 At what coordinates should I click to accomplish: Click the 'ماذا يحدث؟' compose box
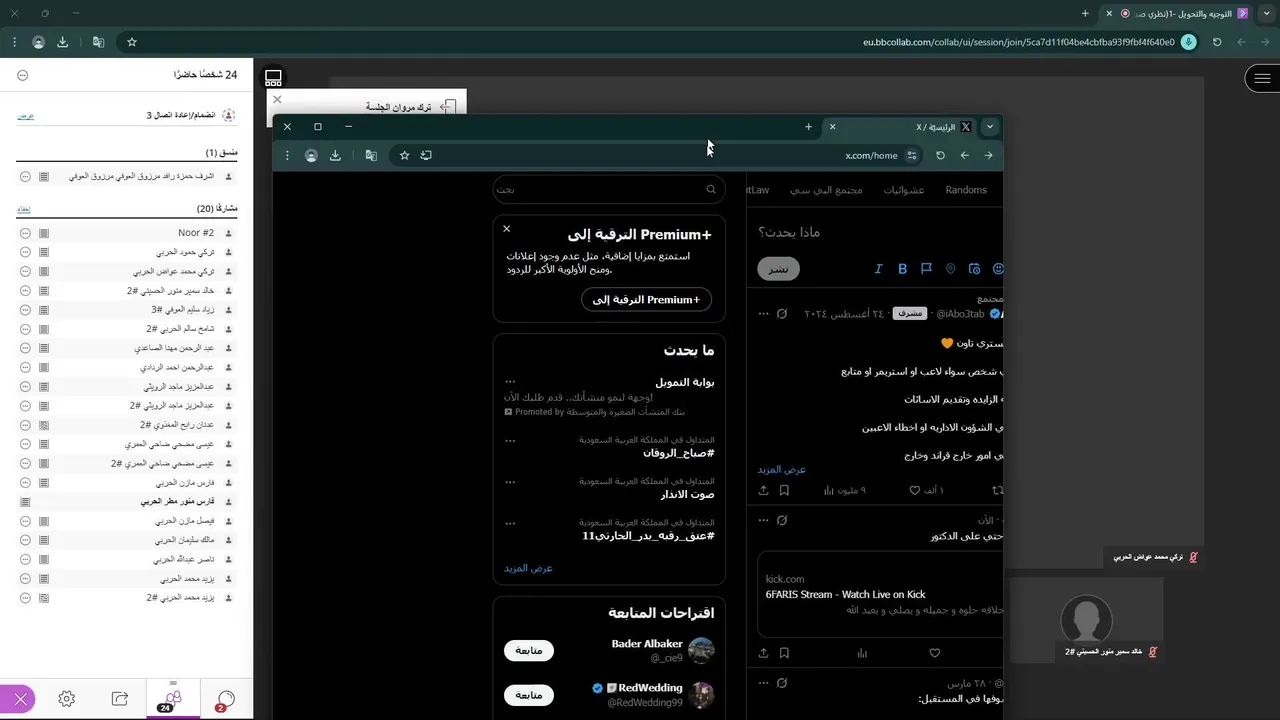pos(789,232)
